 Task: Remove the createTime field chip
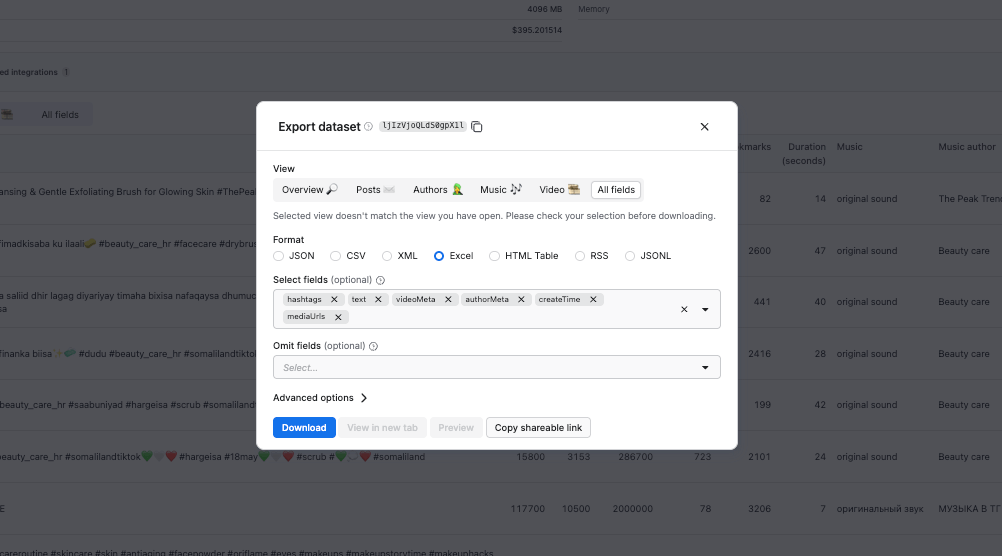[593, 299]
